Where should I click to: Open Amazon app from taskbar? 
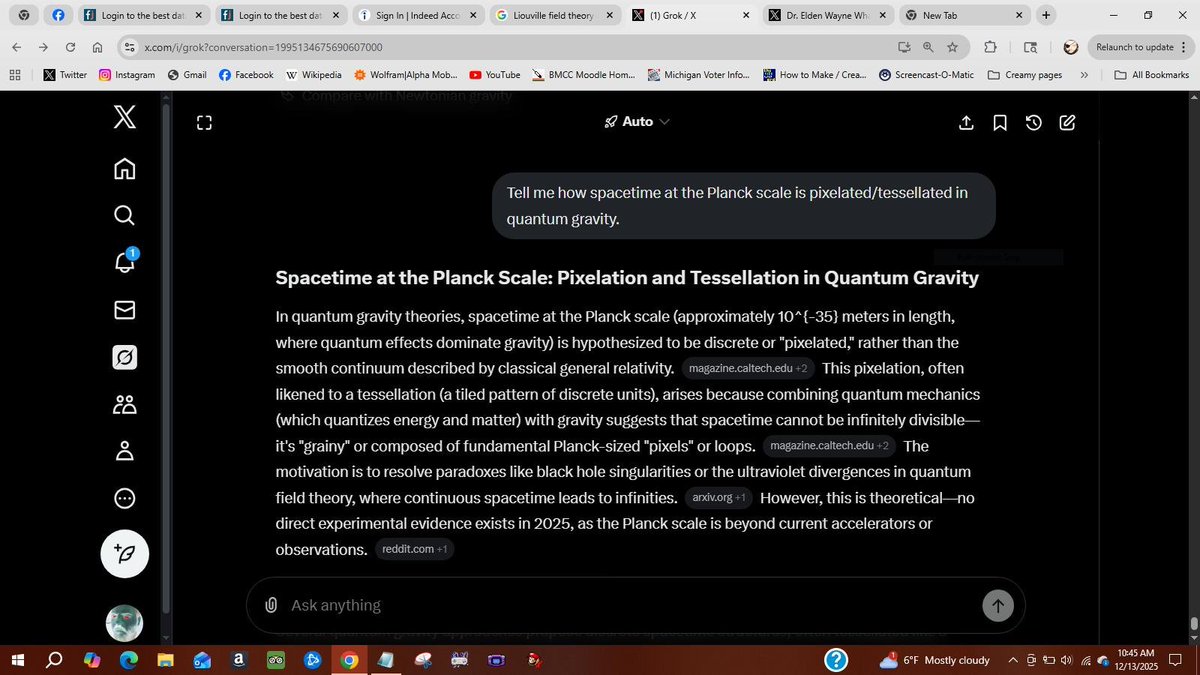coord(239,660)
